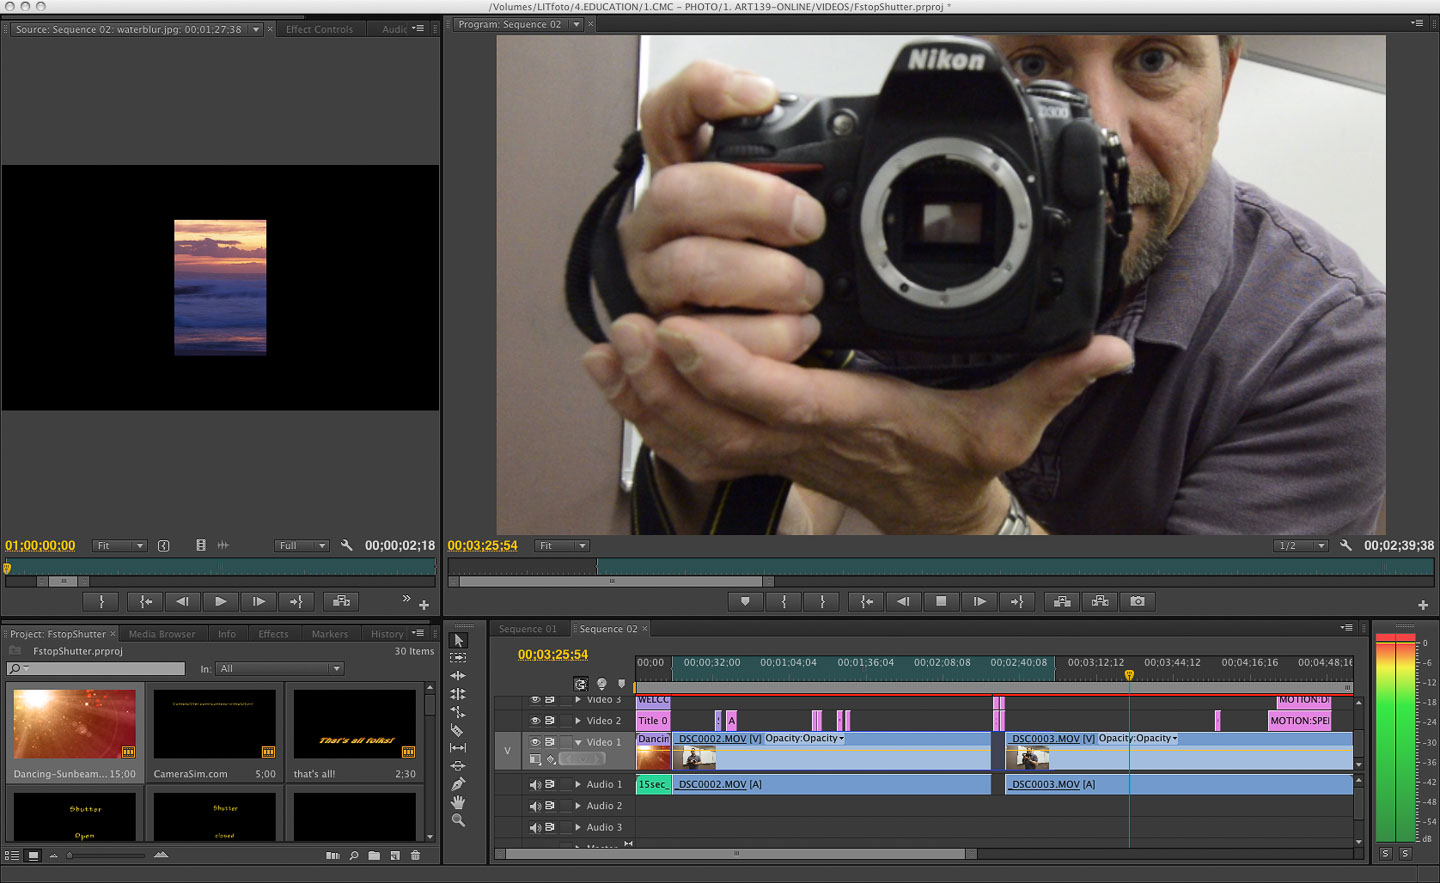Select the Selection arrow tool
1440x883 pixels.
(459, 640)
